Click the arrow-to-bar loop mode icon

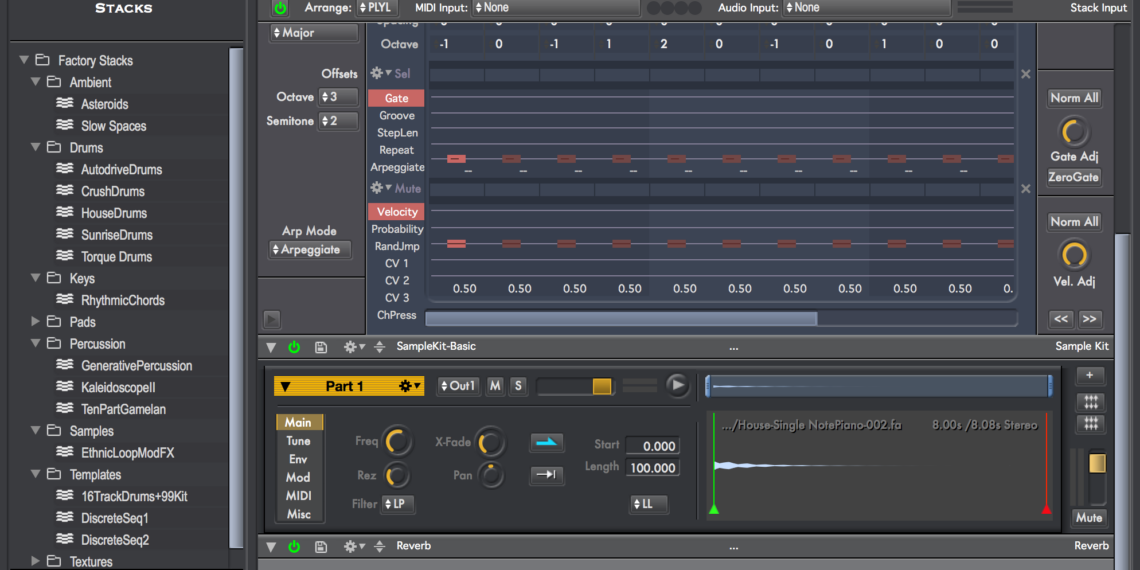pos(547,475)
